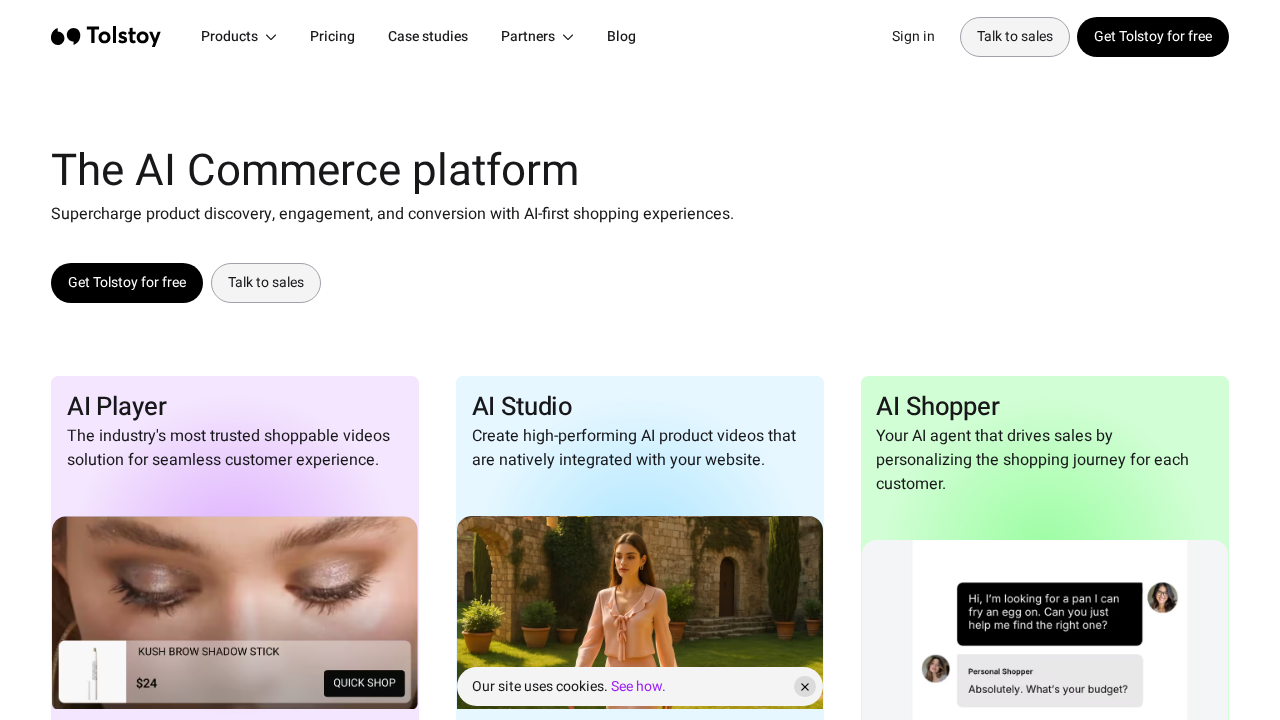Open the AI Player card heading
The image size is (1280, 720).
[x=117, y=407]
